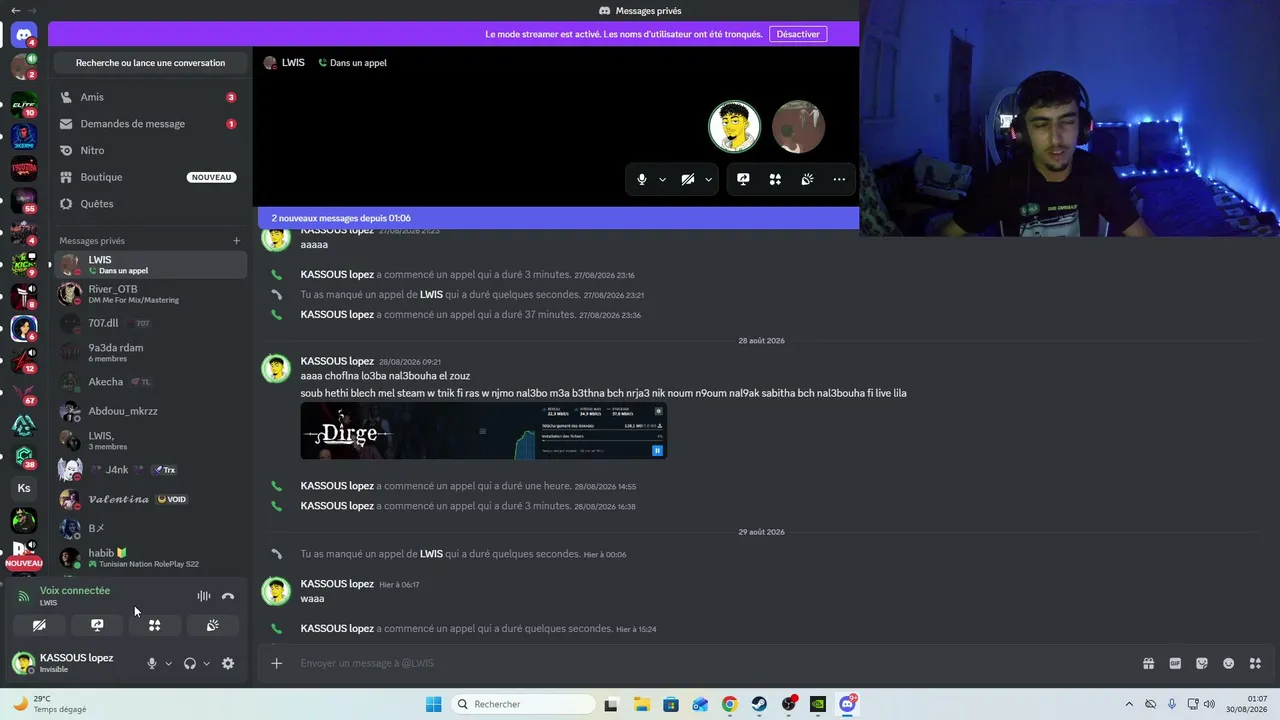Open user settings gear
Viewport: 1280px width, 720px height.
(228, 663)
